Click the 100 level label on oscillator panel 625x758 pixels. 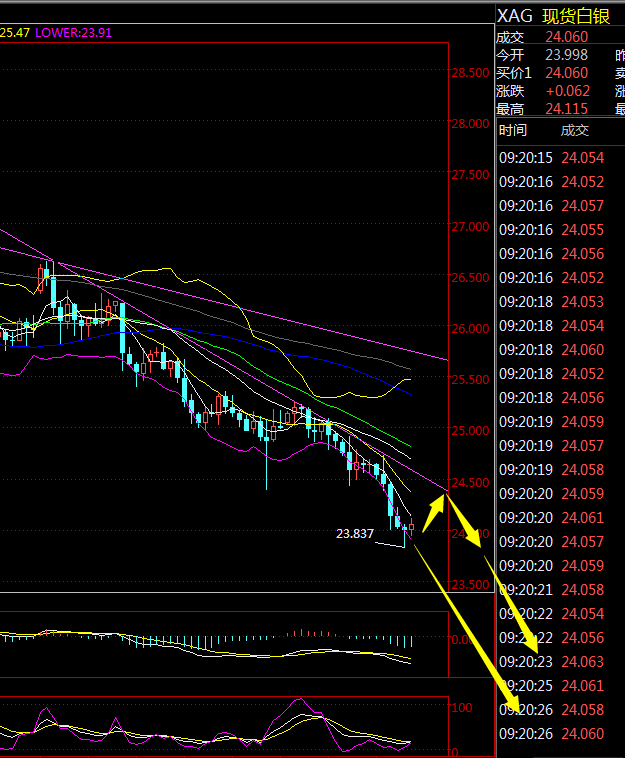click(462, 708)
